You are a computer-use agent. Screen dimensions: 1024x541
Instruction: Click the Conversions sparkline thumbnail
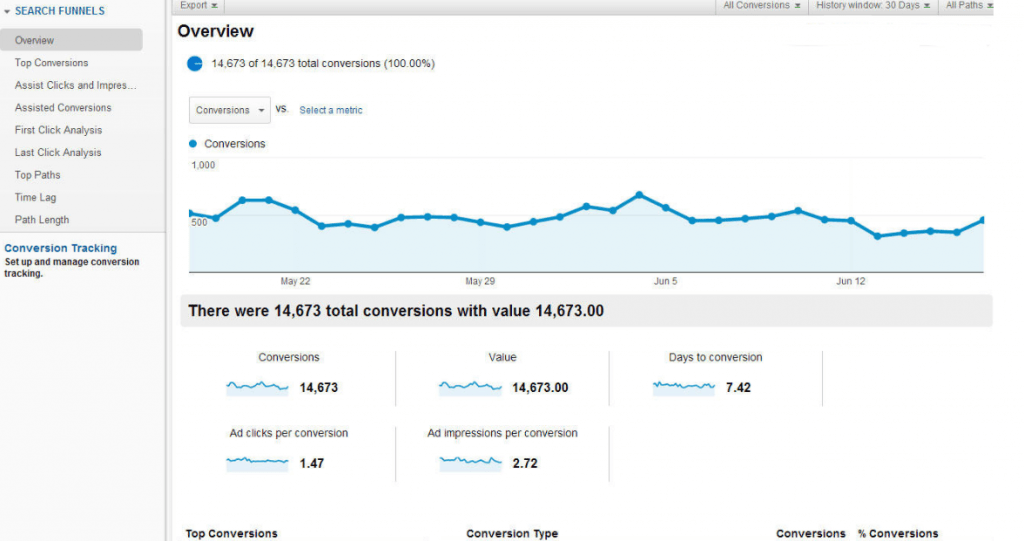tap(257, 387)
